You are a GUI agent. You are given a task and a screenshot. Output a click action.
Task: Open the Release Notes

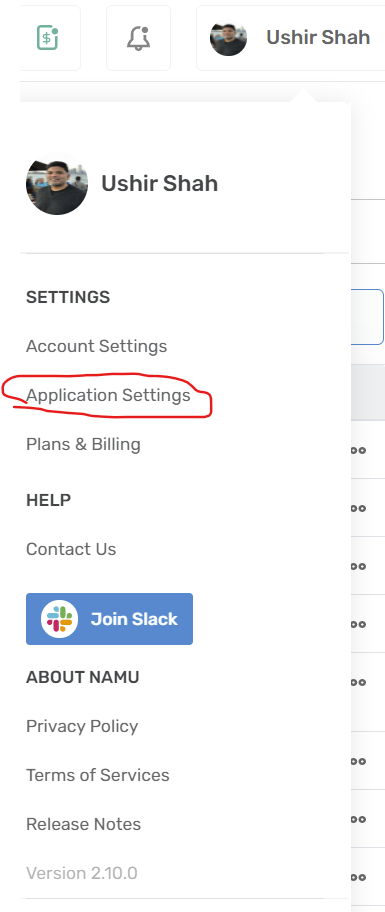click(x=84, y=824)
